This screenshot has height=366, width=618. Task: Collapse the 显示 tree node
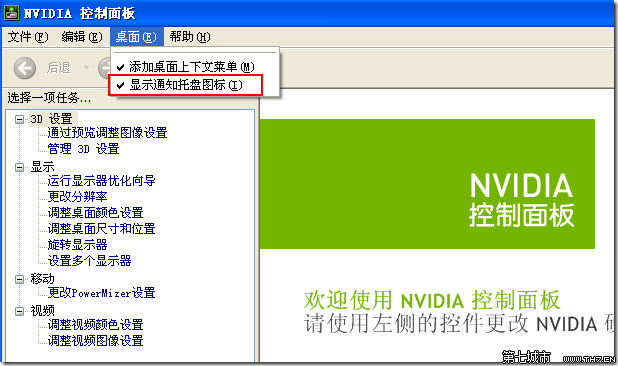coord(19,167)
